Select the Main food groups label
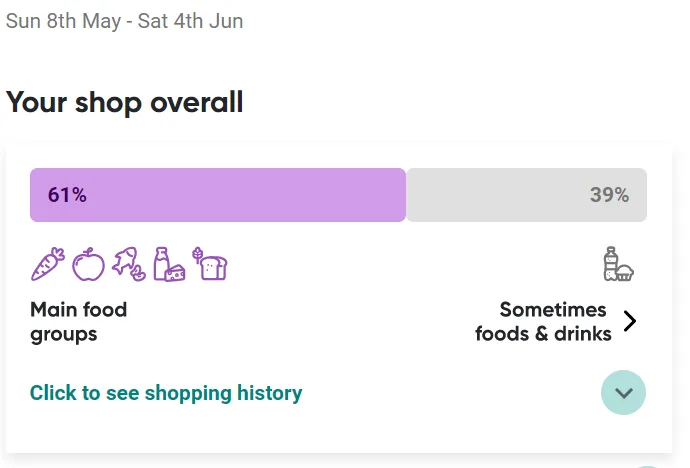 [x=79, y=322]
